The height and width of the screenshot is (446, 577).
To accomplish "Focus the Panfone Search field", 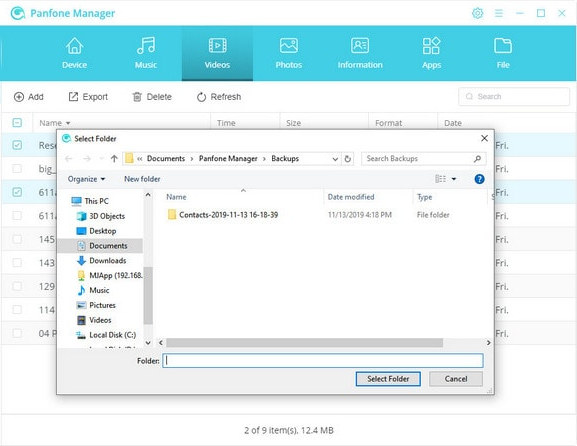I will click(x=514, y=96).
